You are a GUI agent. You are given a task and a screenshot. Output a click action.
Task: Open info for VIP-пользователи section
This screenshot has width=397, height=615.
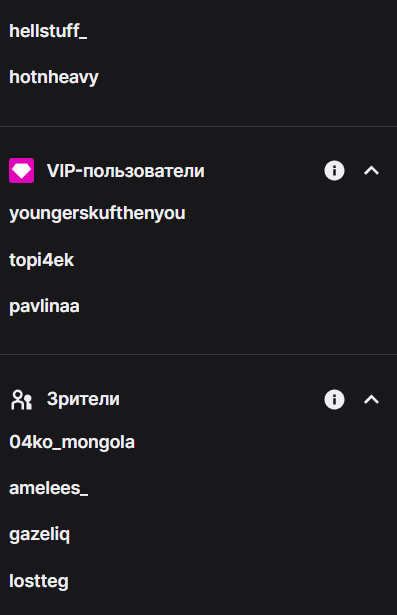[334, 171]
